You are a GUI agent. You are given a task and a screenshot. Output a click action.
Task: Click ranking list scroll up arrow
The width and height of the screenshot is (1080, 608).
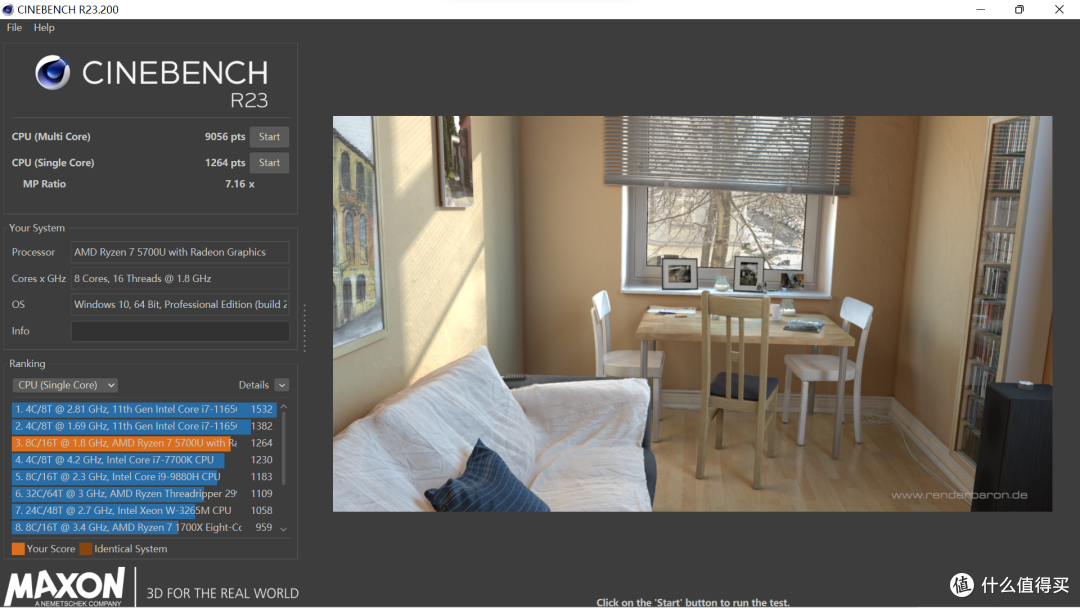(x=284, y=408)
